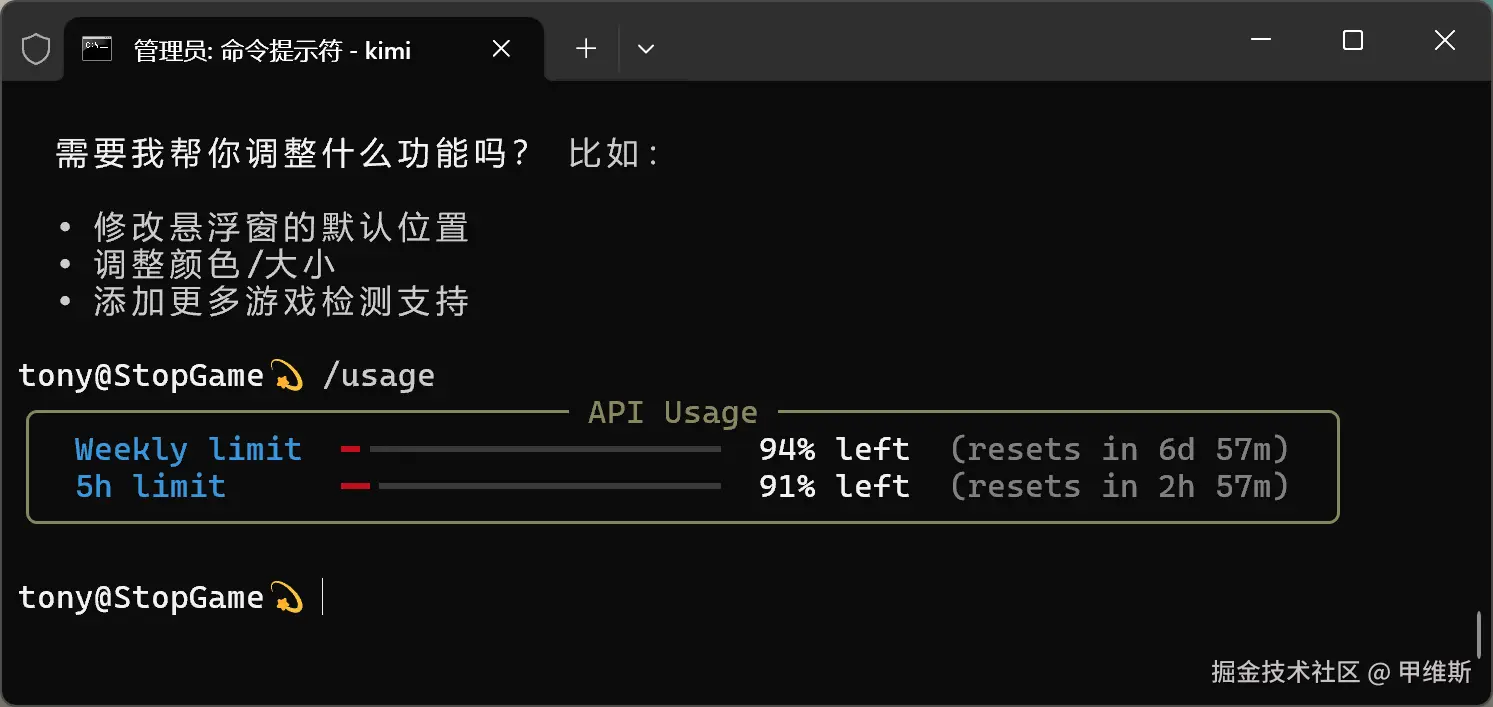Click the command prompt icon on kimi tab
The width and height of the screenshot is (1493, 707).
[96, 49]
